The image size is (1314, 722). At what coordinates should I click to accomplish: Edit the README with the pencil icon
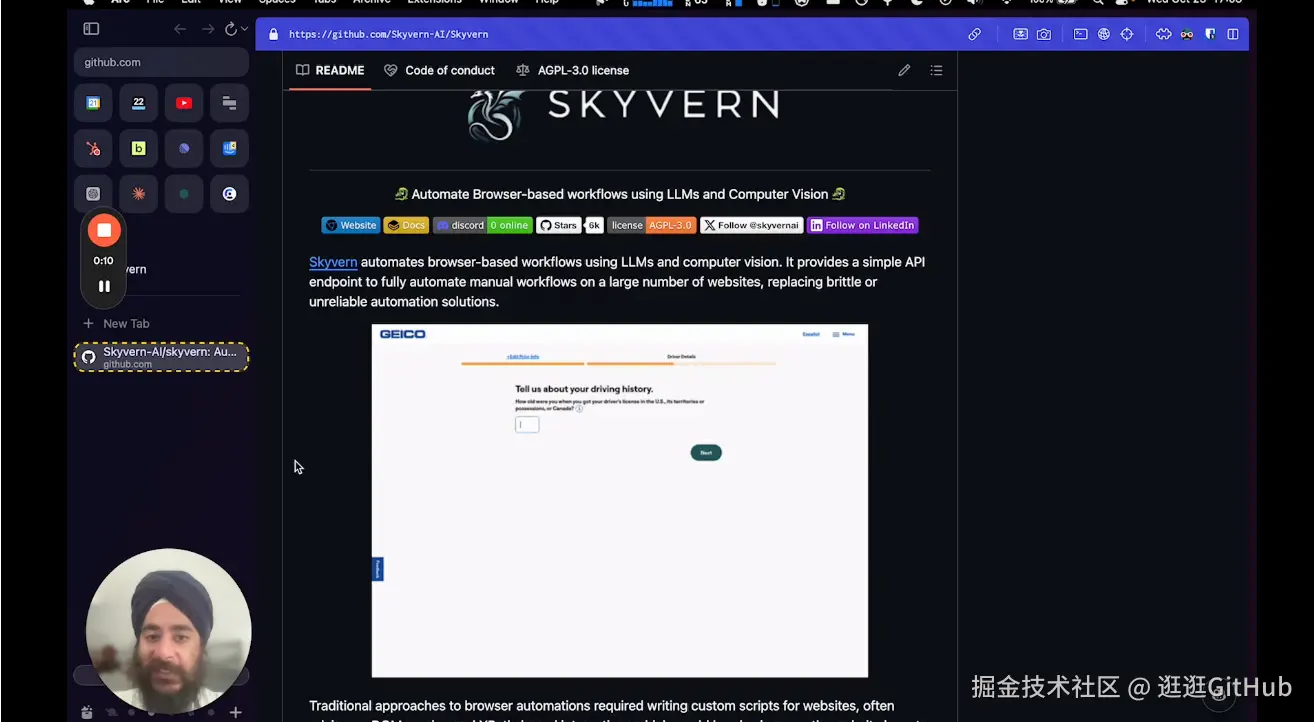point(904,70)
